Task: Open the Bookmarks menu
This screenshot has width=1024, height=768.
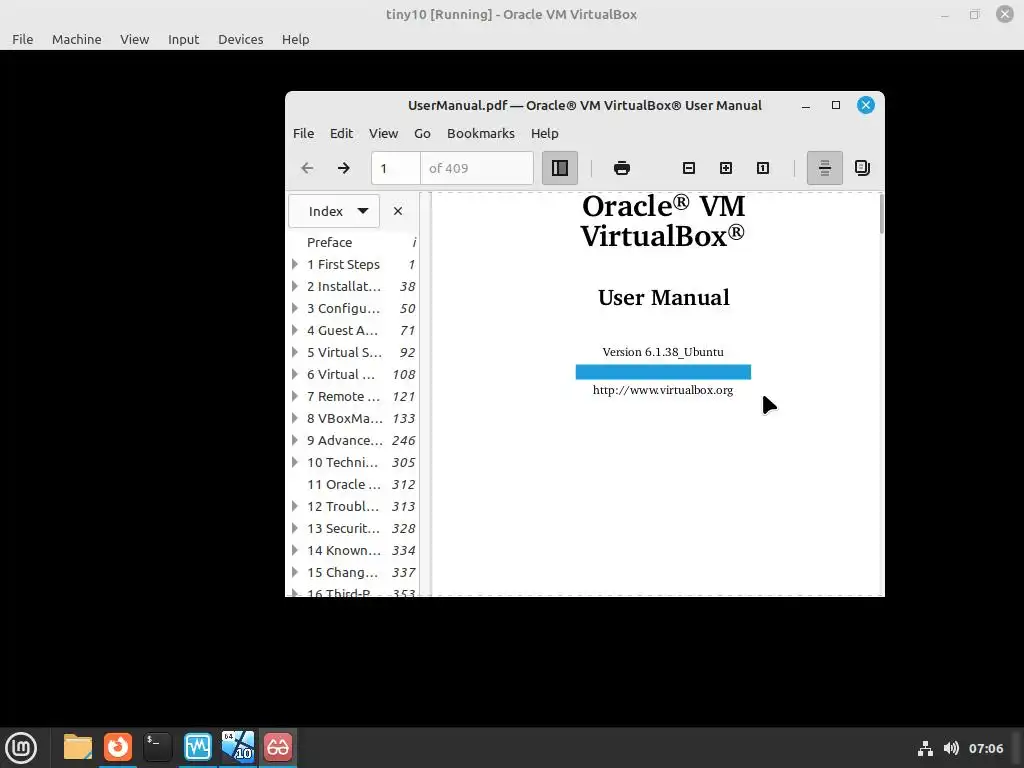Action: (x=481, y=133)
